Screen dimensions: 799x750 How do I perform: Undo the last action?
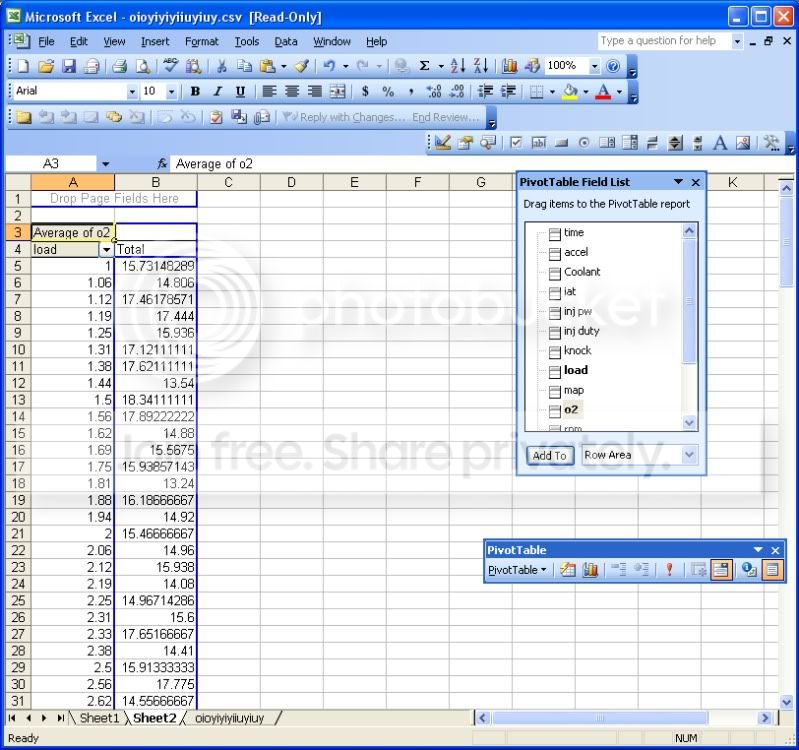click(x=329, y=66)
